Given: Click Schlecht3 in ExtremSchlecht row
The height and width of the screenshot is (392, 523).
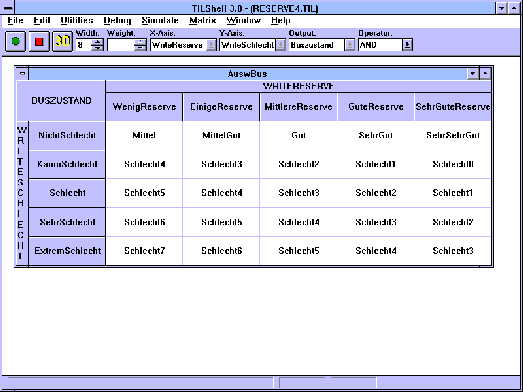Looking at the screenshot, I should pos(453,251).
